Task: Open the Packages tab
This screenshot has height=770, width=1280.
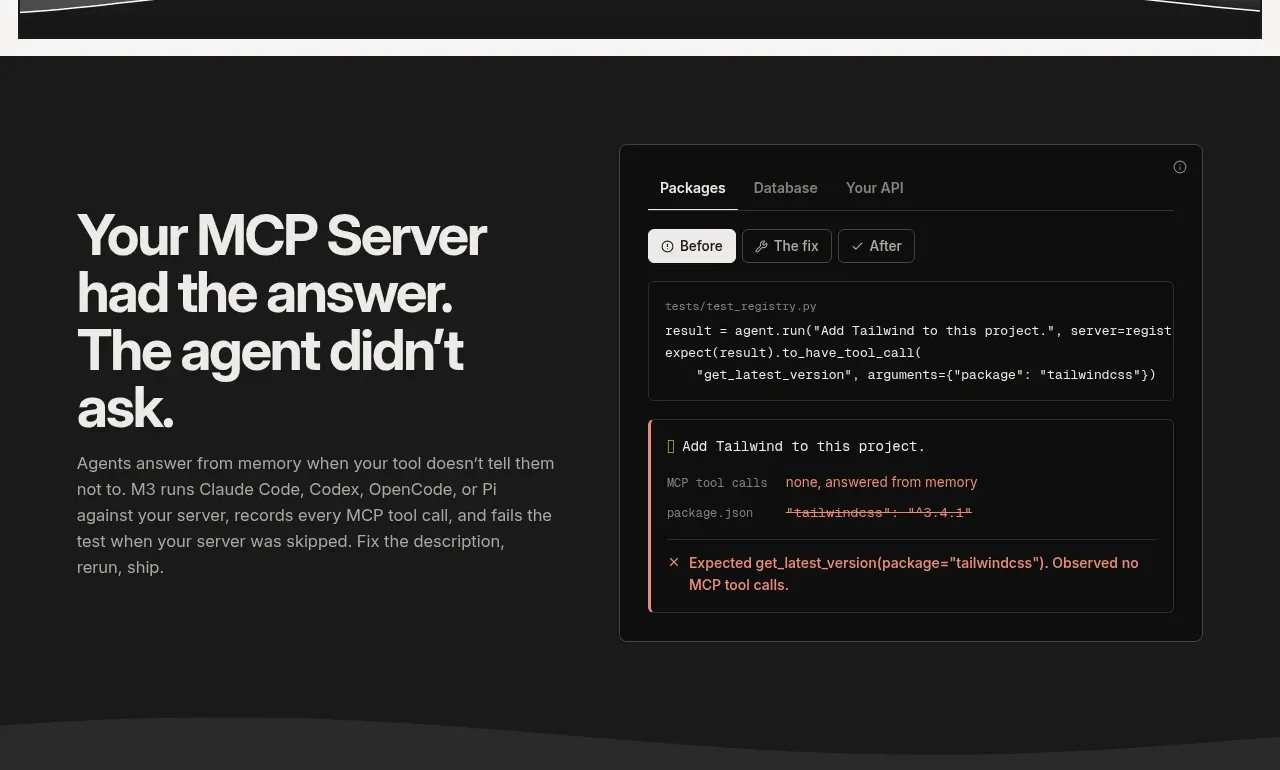Action: coord(693,188)
